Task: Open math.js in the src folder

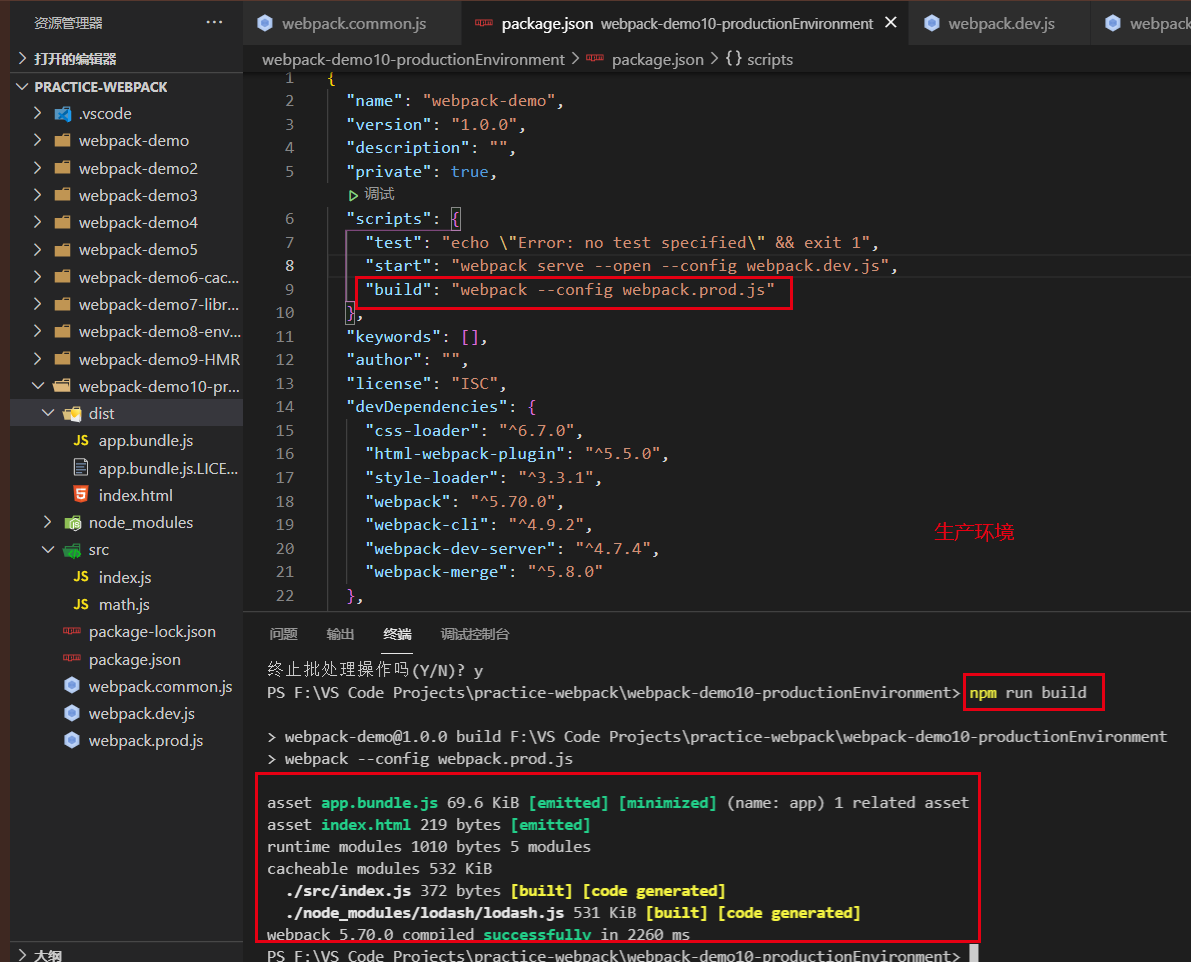Action: tap(124, 605)
